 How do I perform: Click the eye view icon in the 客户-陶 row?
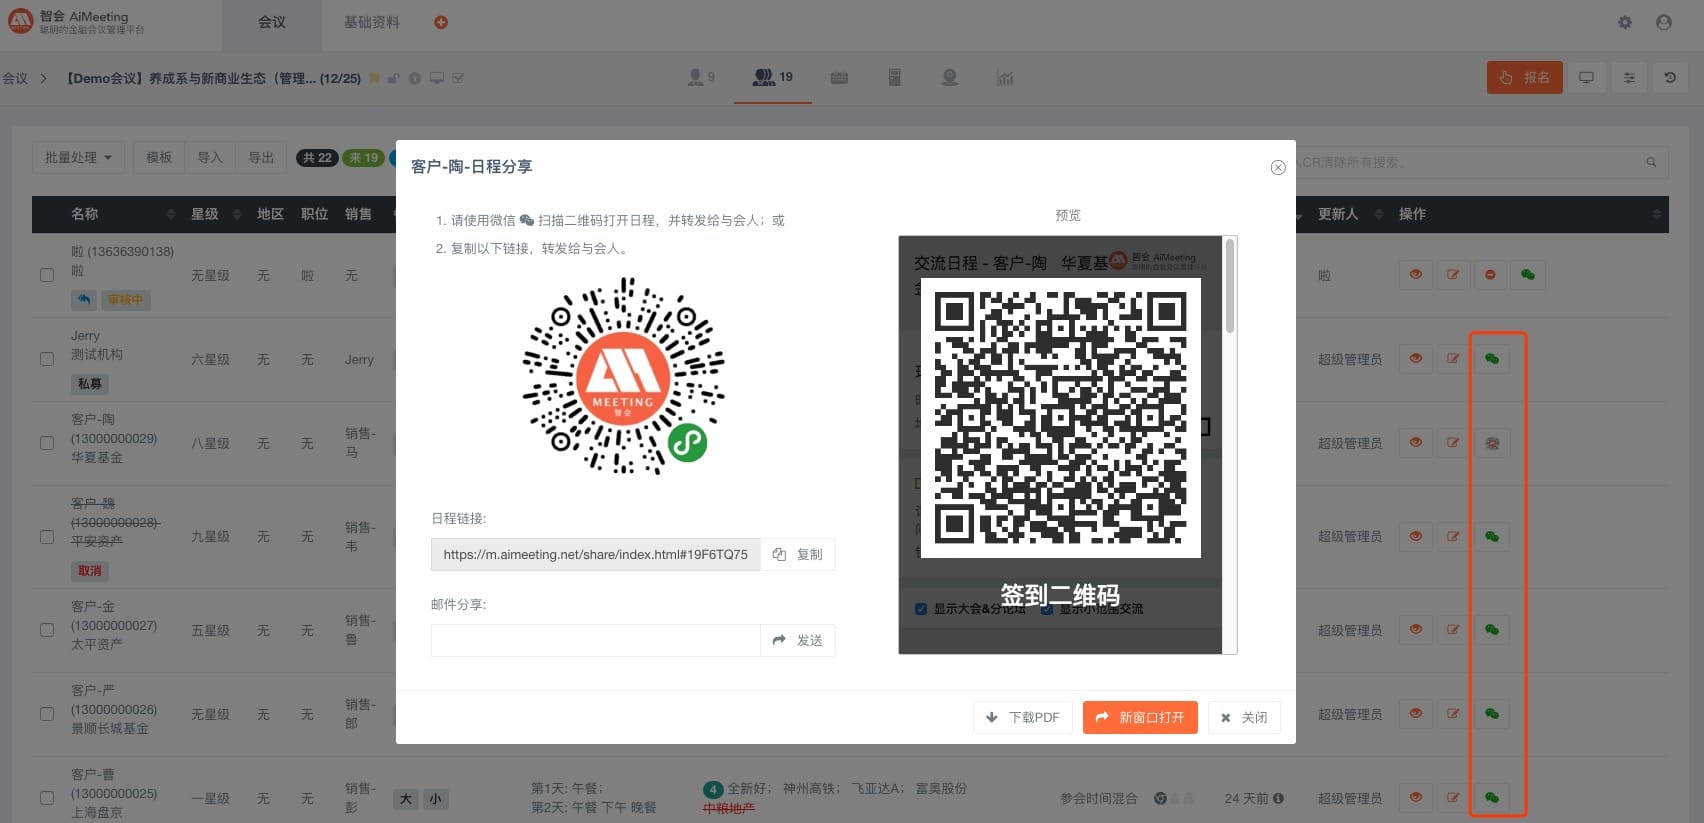pyautogui.click(x=1416, y=442)
